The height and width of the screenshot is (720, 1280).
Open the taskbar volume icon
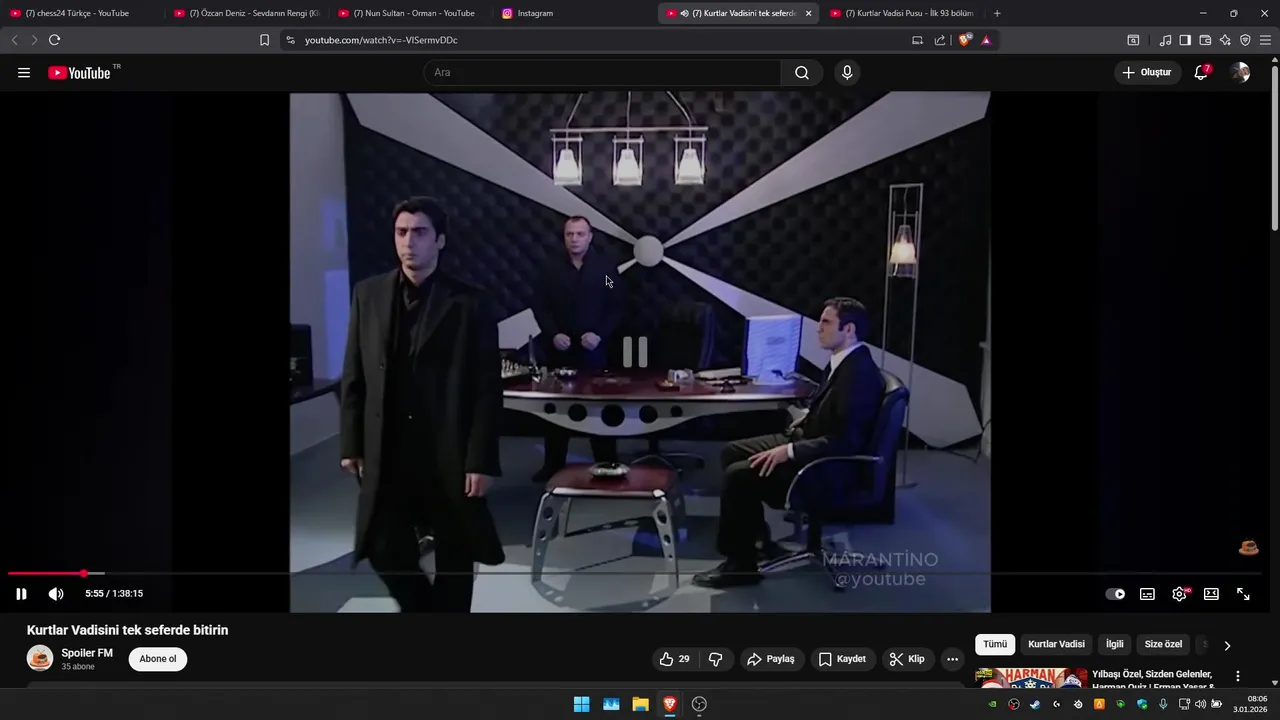(x=1200, y=704)
